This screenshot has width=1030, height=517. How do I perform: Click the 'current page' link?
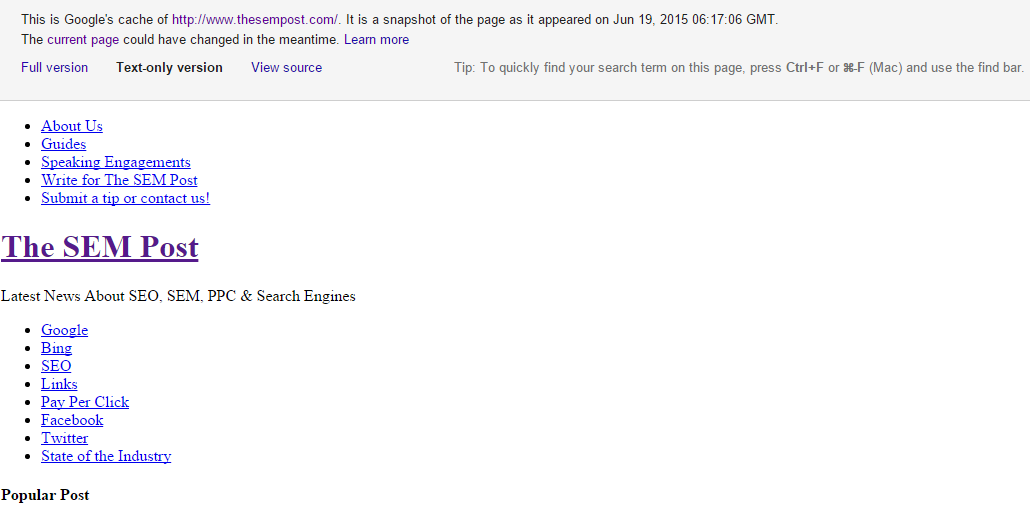[x=82, y=39]
